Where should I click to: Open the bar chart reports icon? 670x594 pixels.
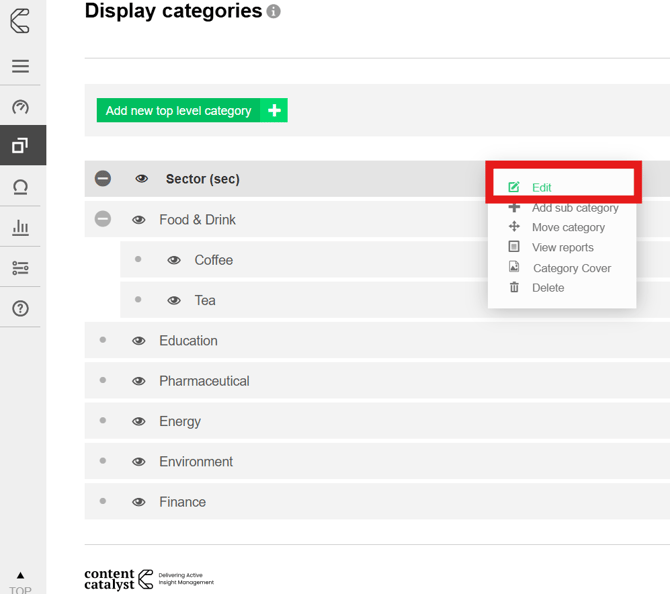click(20, 228)
